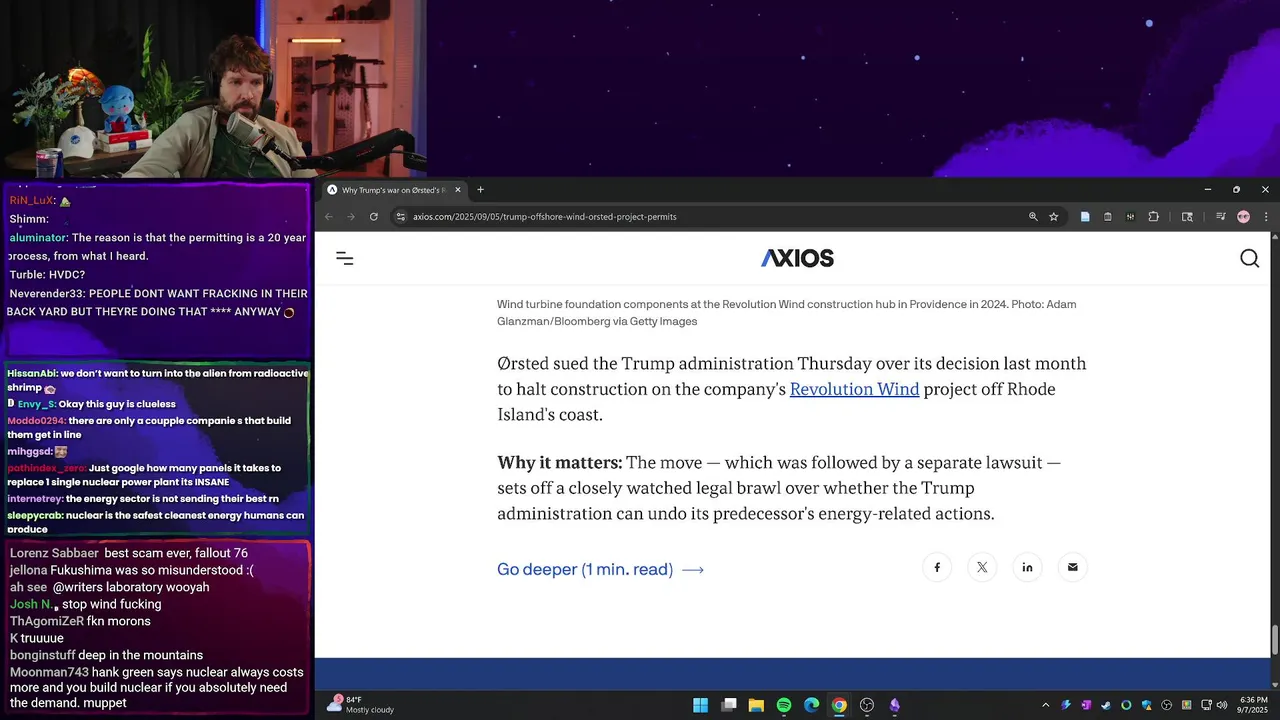Open the blue document extension icon
1280x720 pixels.
(x=1085, y=216)
